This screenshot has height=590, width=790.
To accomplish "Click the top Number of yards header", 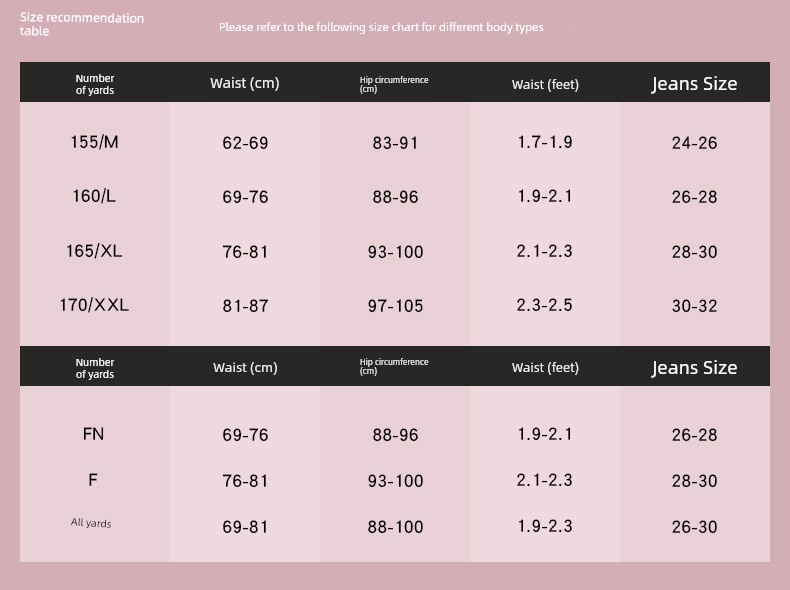I will click(x=95, y=84).
